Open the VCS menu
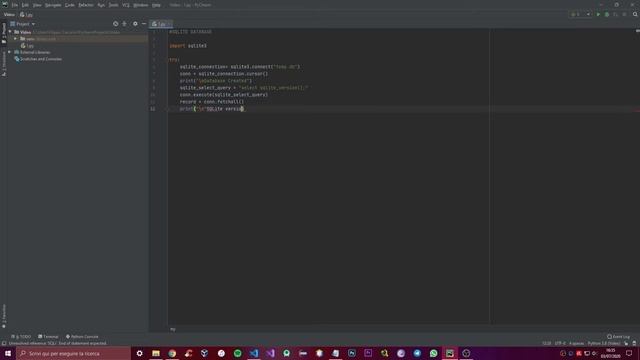Image resolution: width=640 pixels, height=360 pixels. (x=126, y=5)
